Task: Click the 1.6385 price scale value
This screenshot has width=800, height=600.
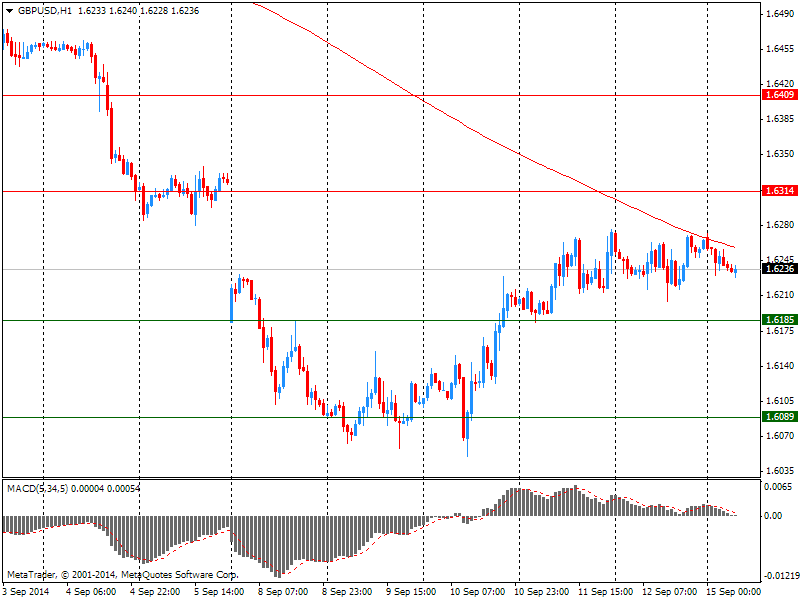Action: click(780, 118)
